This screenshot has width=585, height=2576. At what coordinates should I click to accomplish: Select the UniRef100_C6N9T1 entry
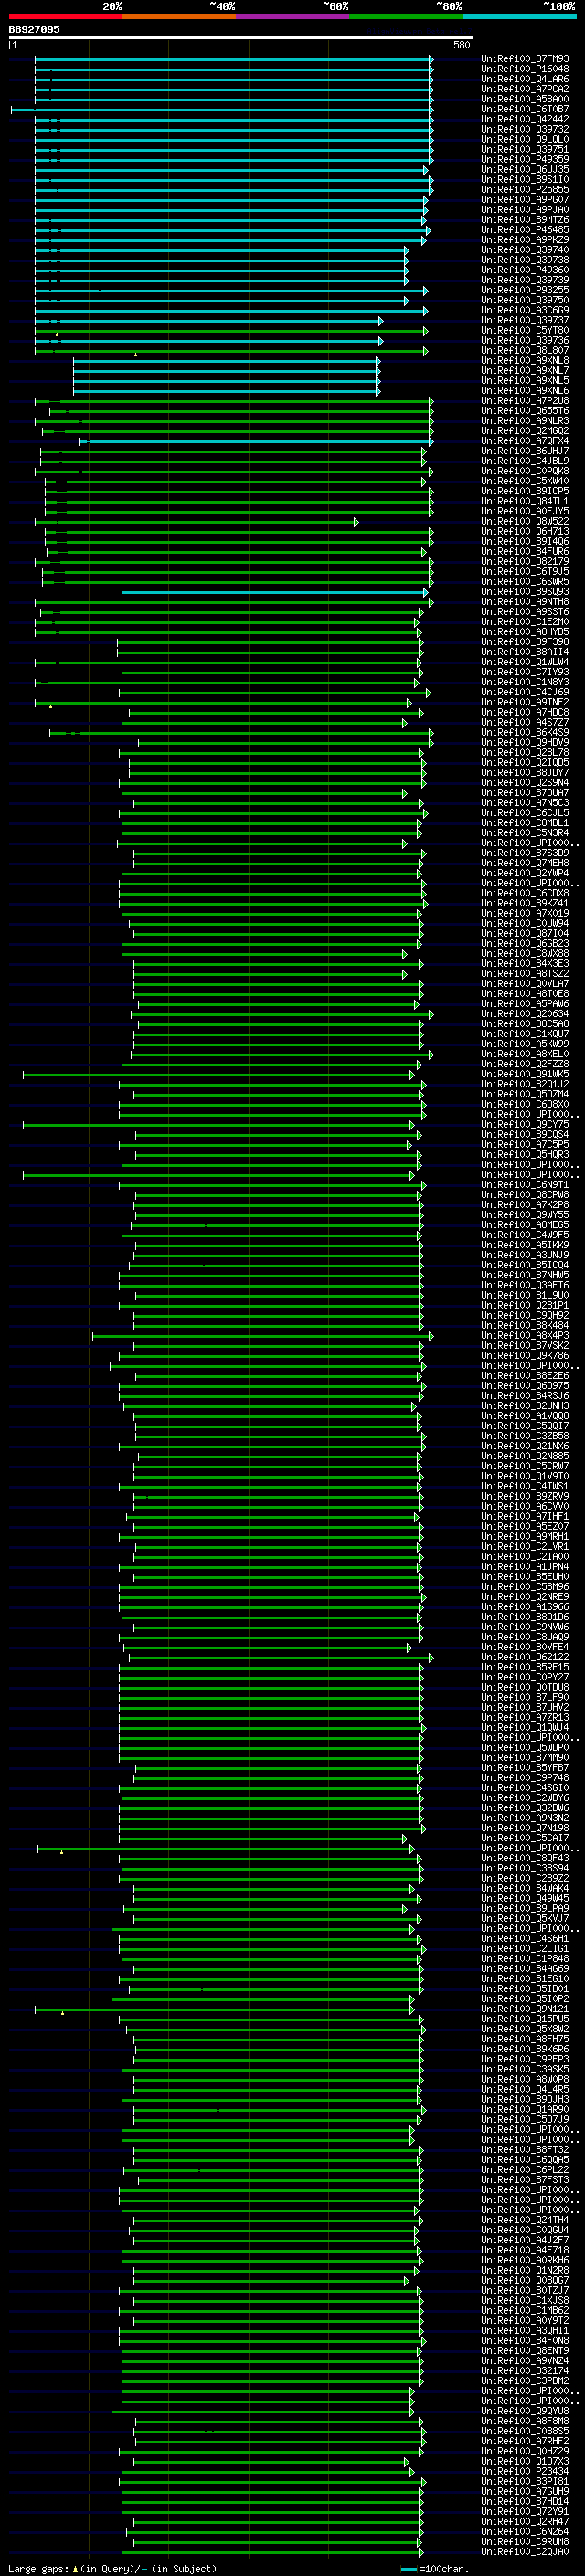coord(525,1185)
